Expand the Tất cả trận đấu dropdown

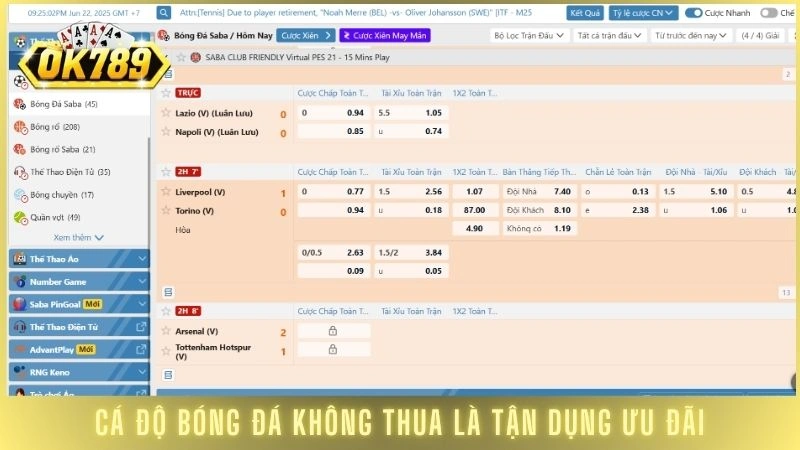[609, 35]
